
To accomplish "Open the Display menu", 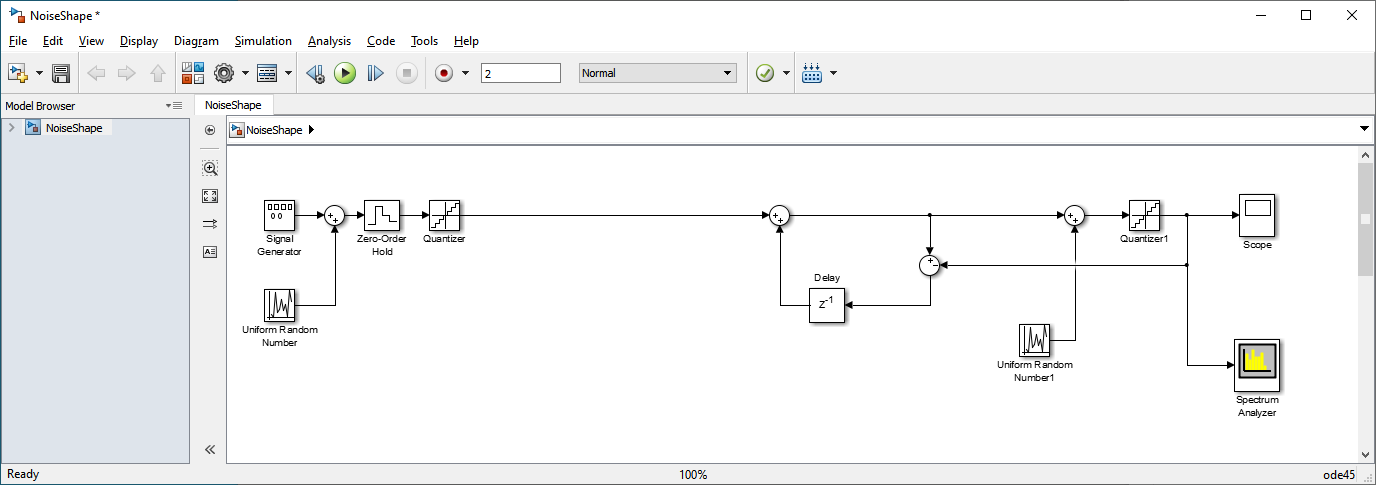I will click(x=139, y=41).
